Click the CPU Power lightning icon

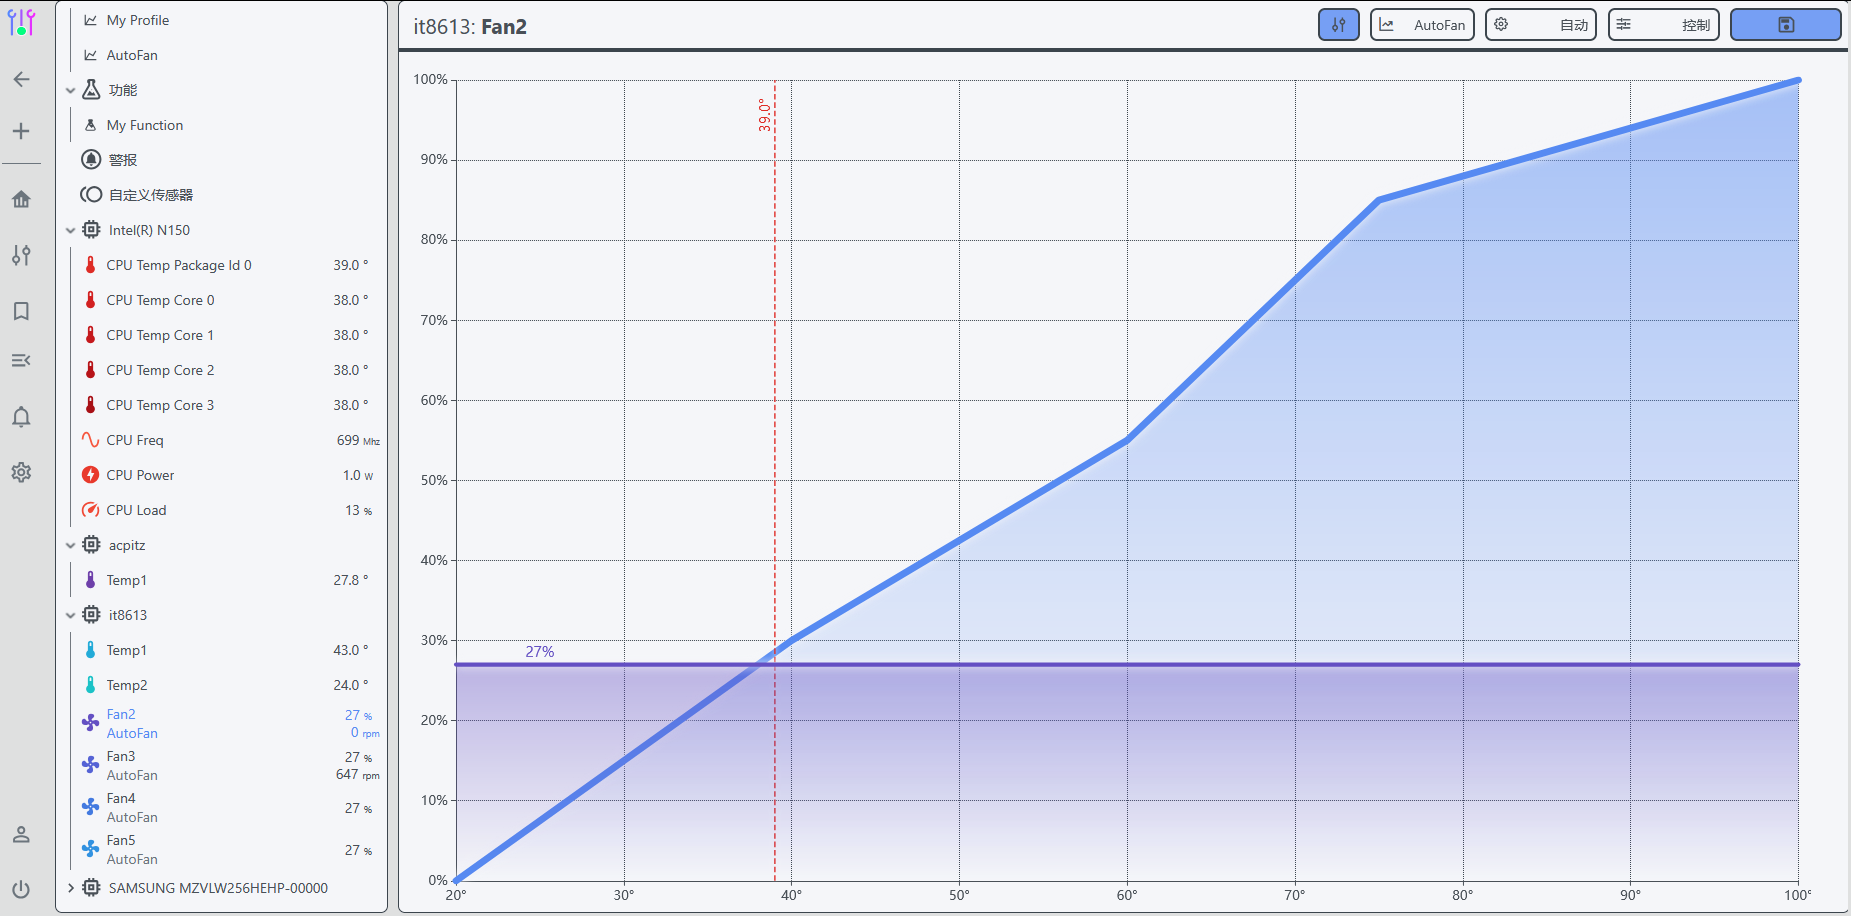click(x=91, y=475)
